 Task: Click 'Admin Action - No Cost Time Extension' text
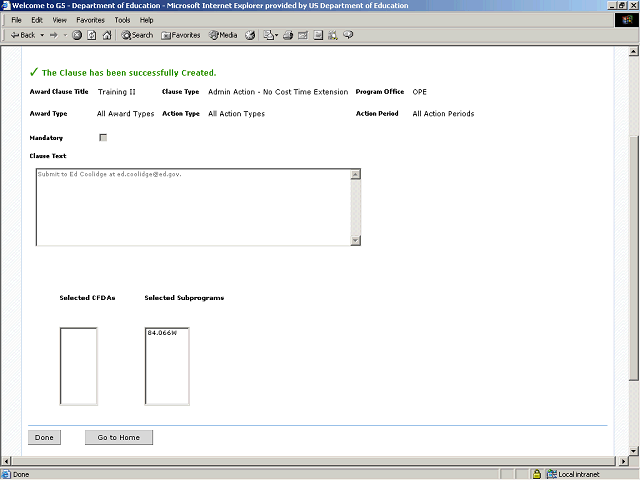point(278,92)
